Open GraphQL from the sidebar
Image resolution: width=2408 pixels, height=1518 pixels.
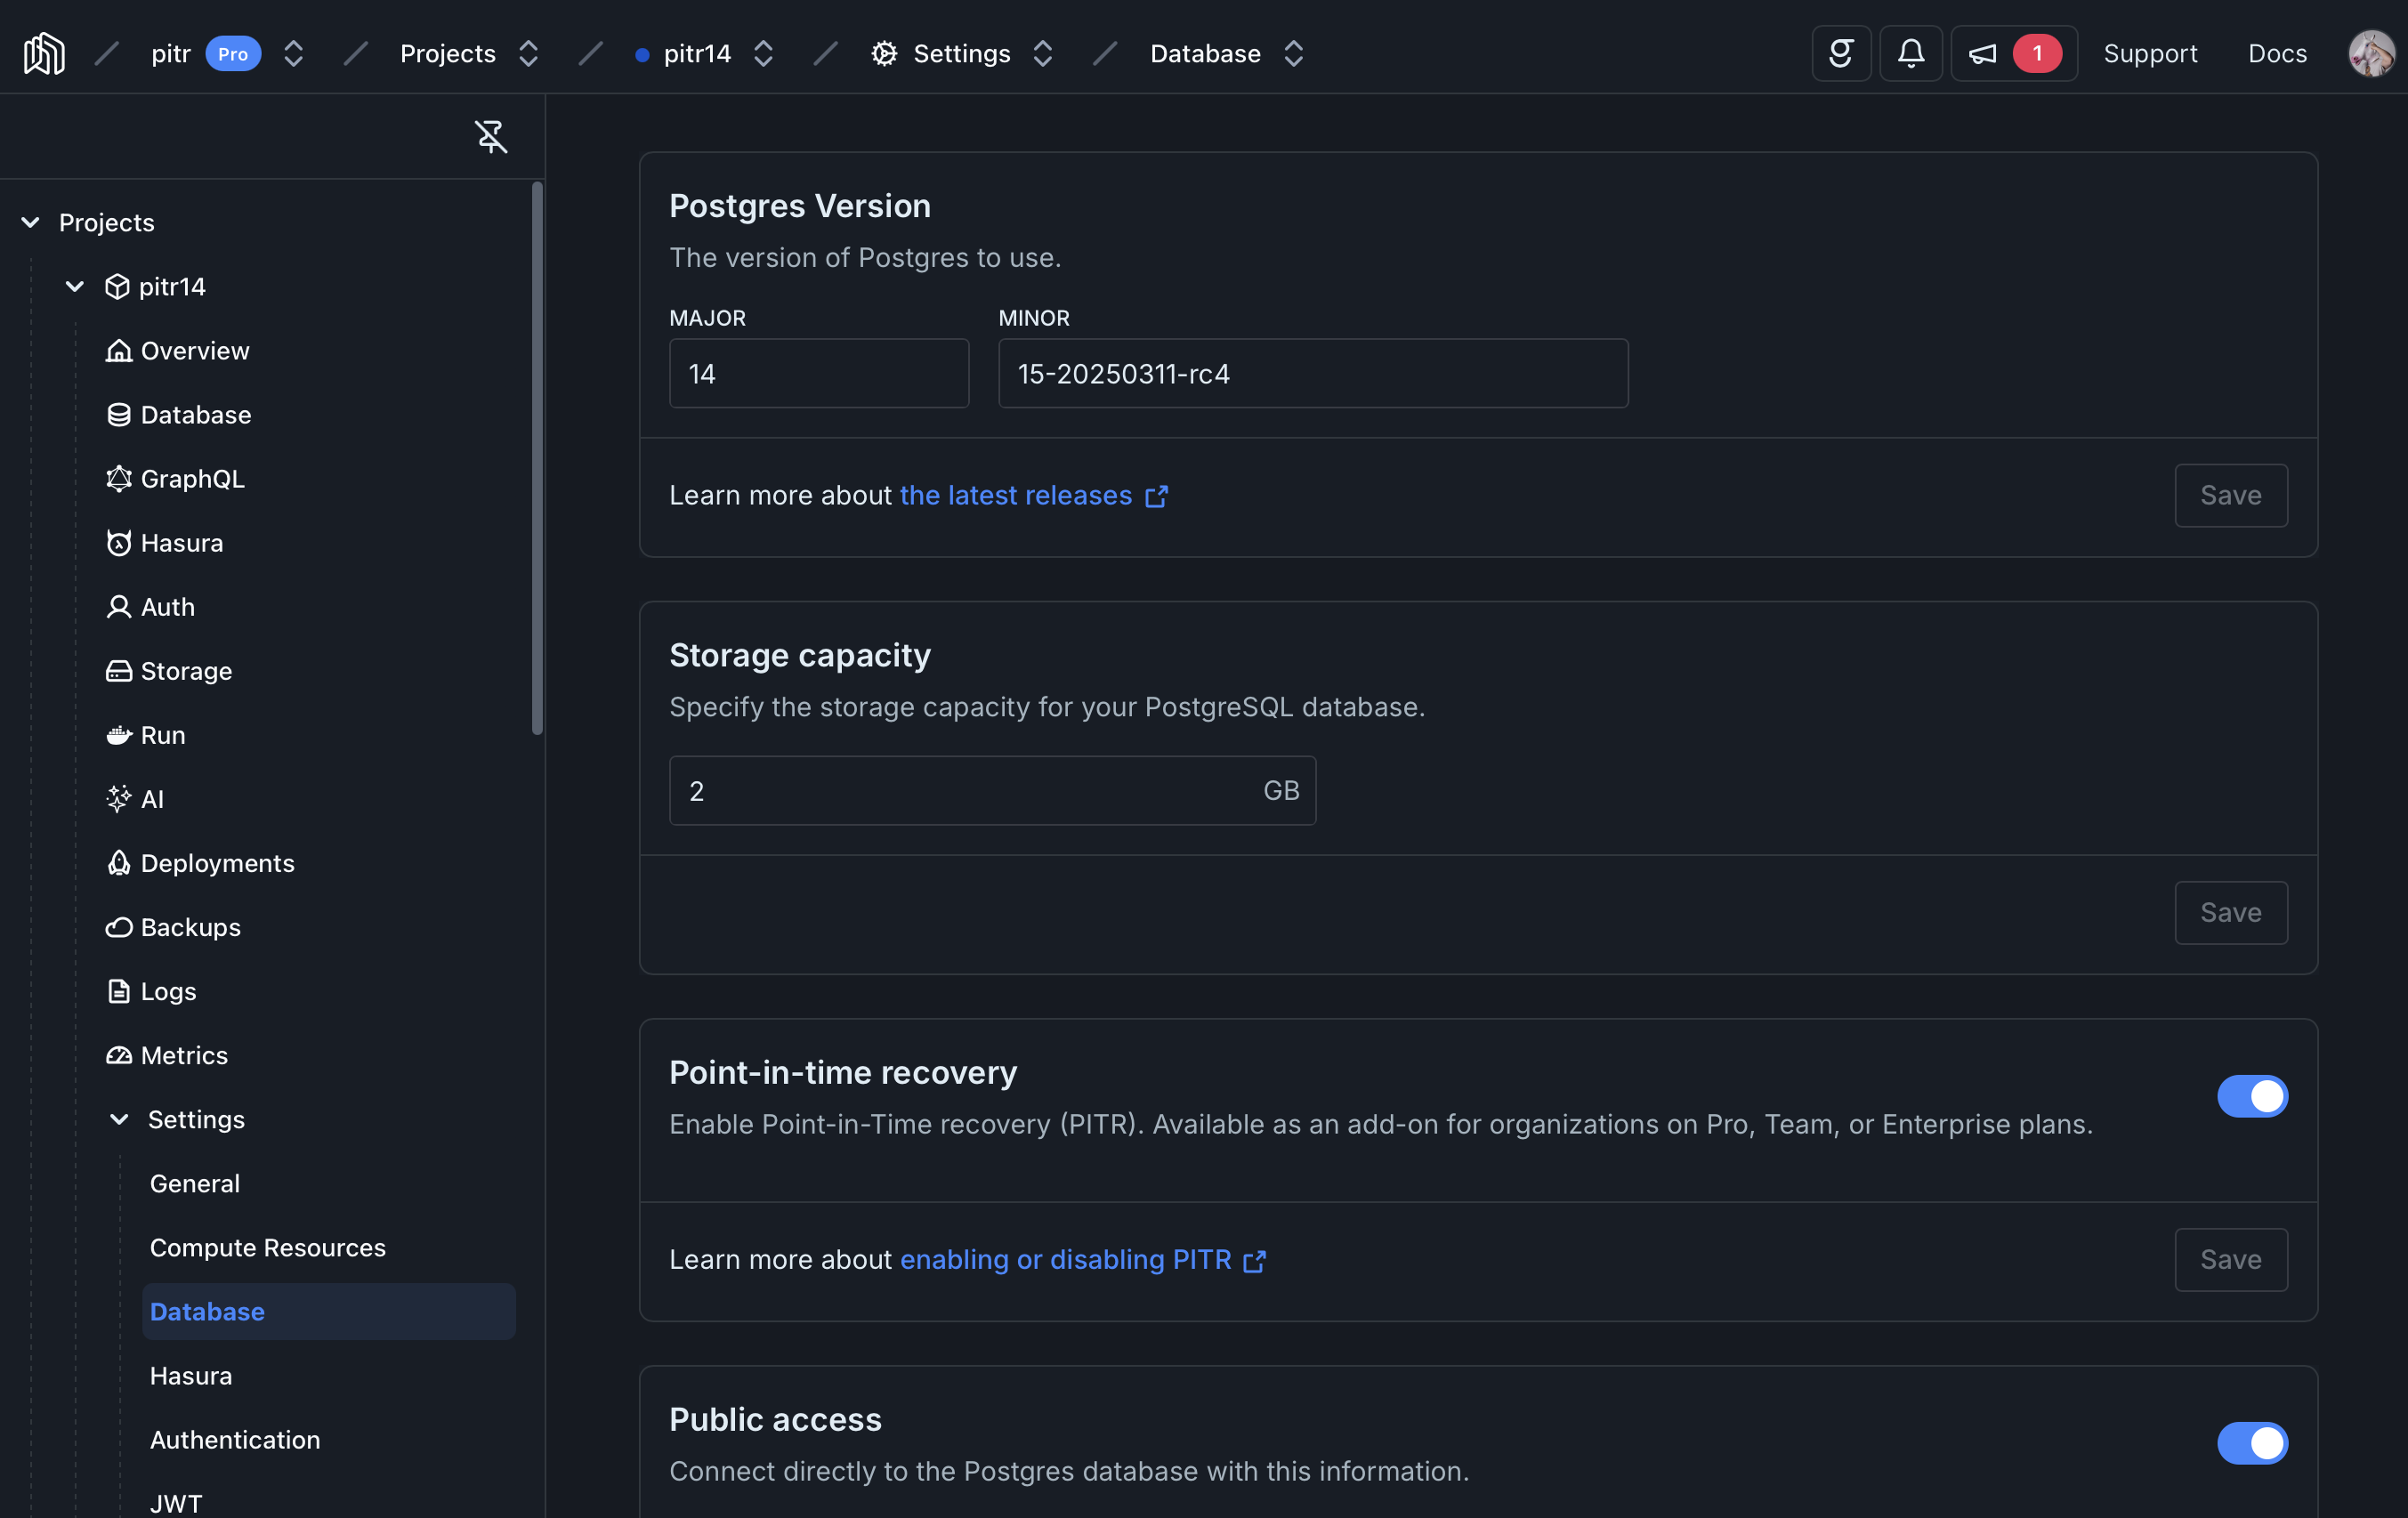pyautogui.click(x=192, y=479)
